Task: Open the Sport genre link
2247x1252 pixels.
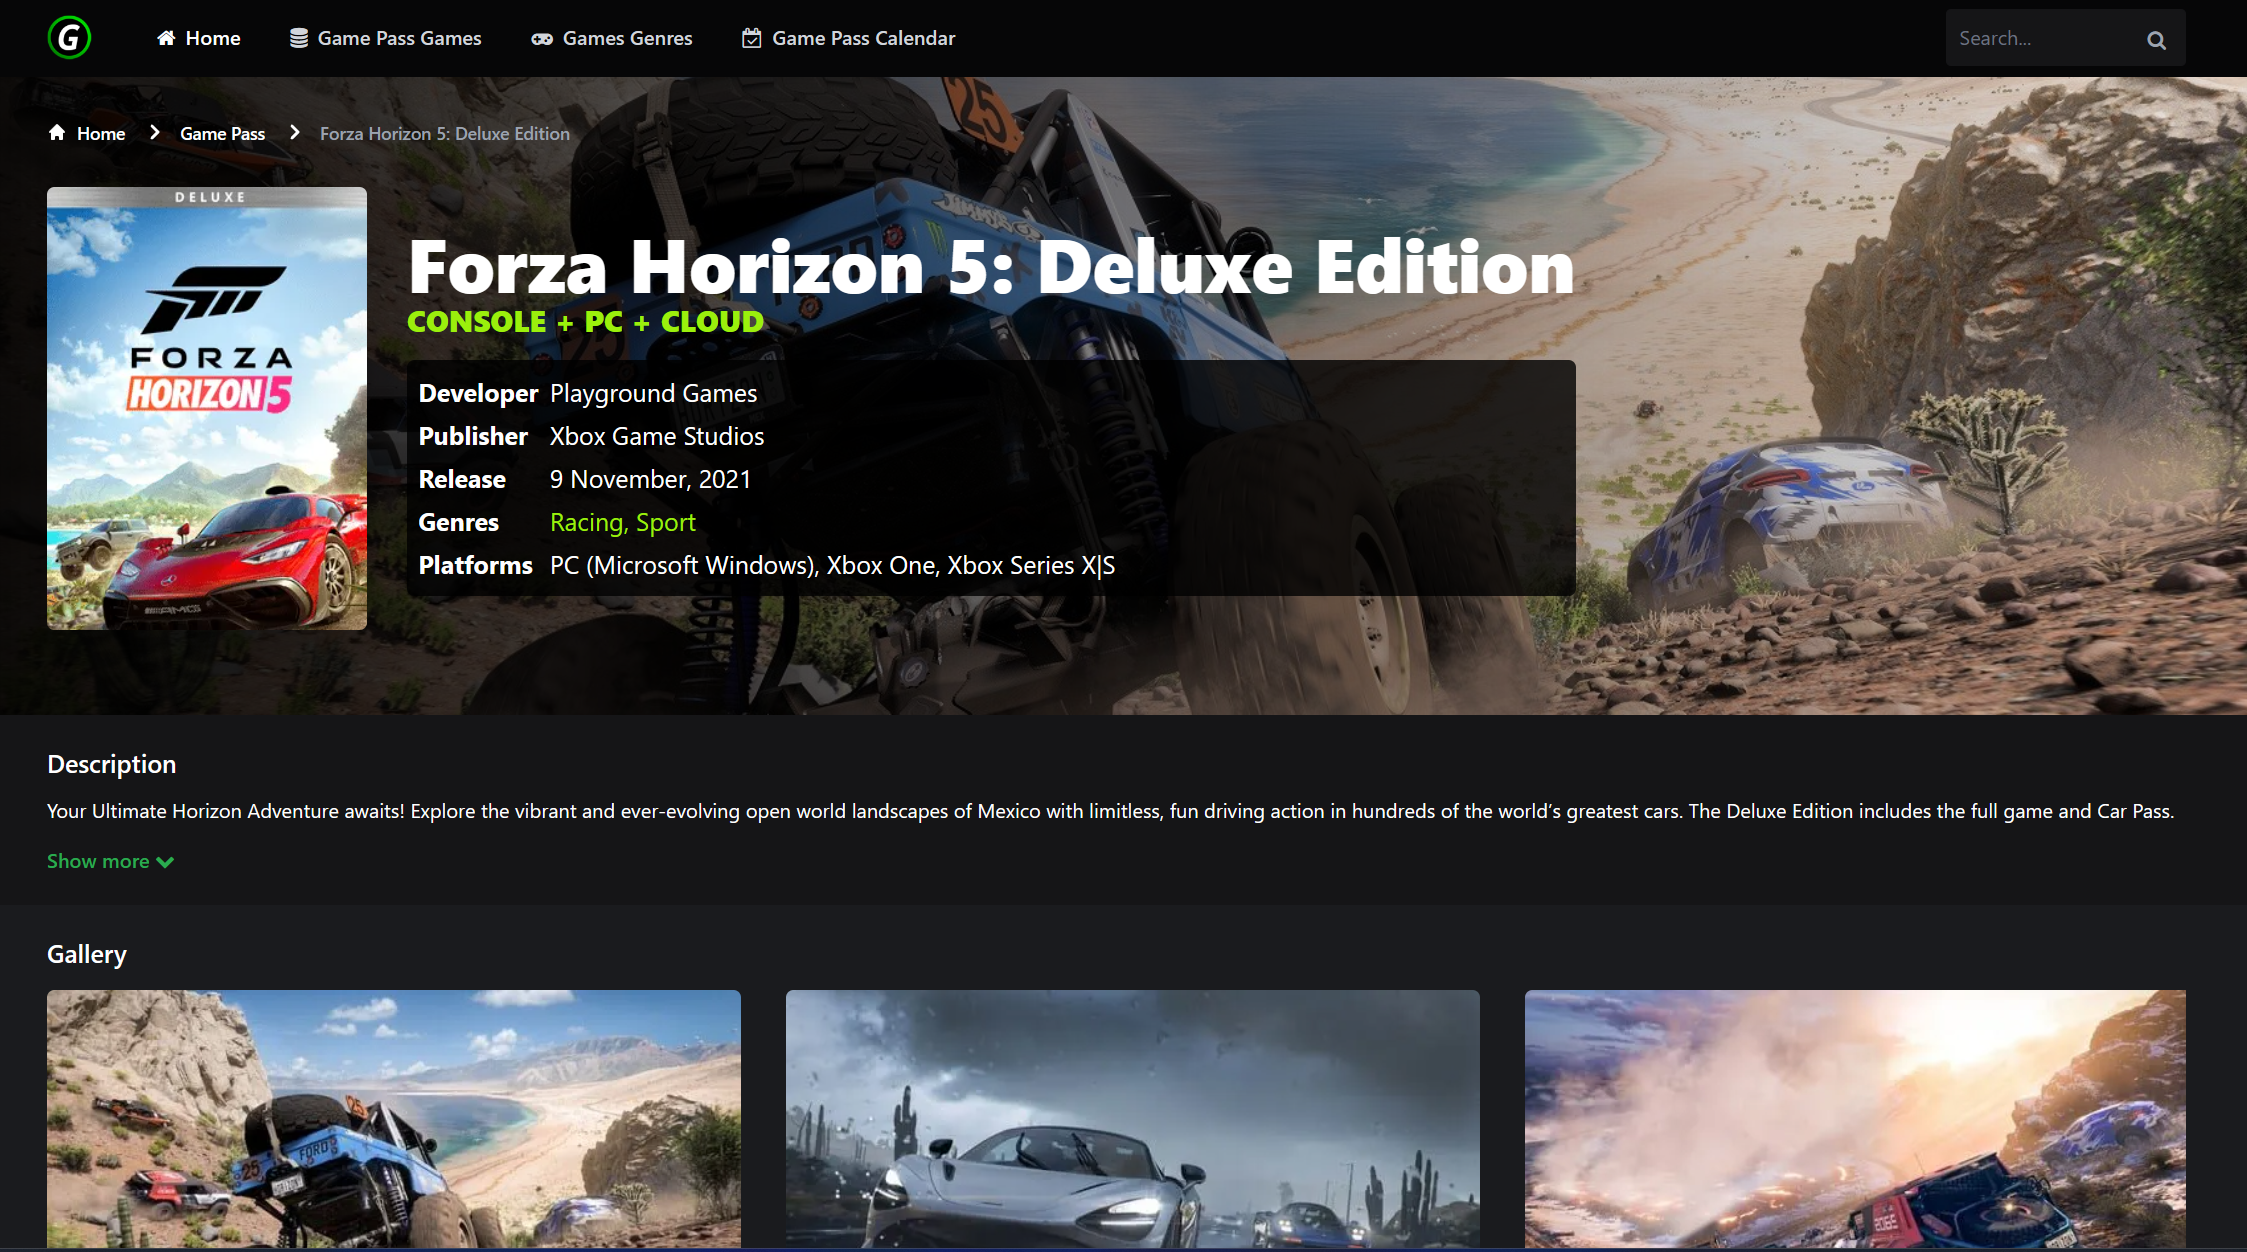Action: coord(665,522)
